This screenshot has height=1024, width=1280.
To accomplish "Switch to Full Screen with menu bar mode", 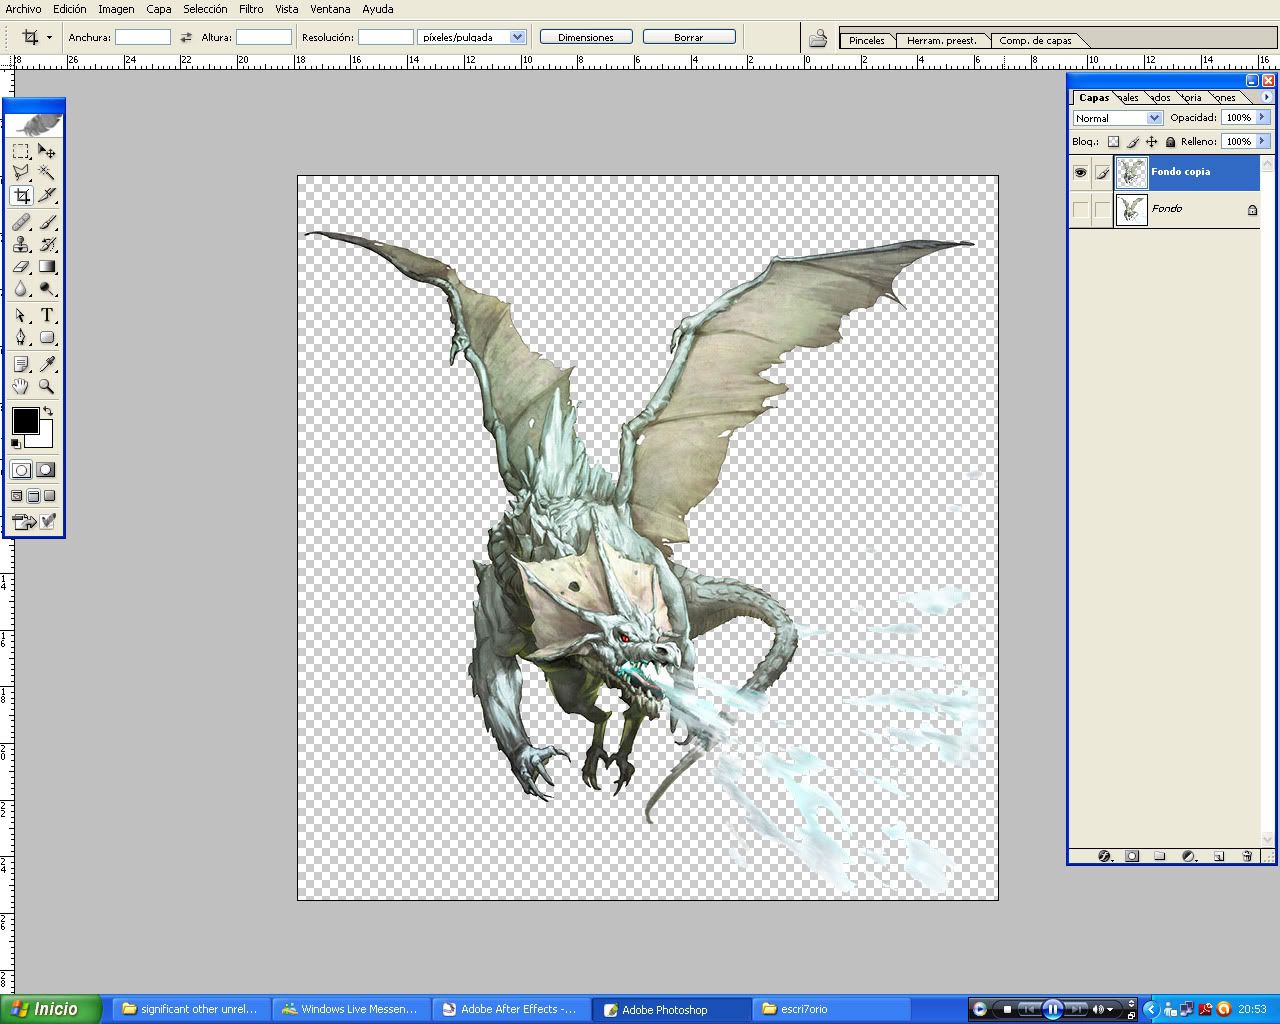I will (x=33, y=496).
